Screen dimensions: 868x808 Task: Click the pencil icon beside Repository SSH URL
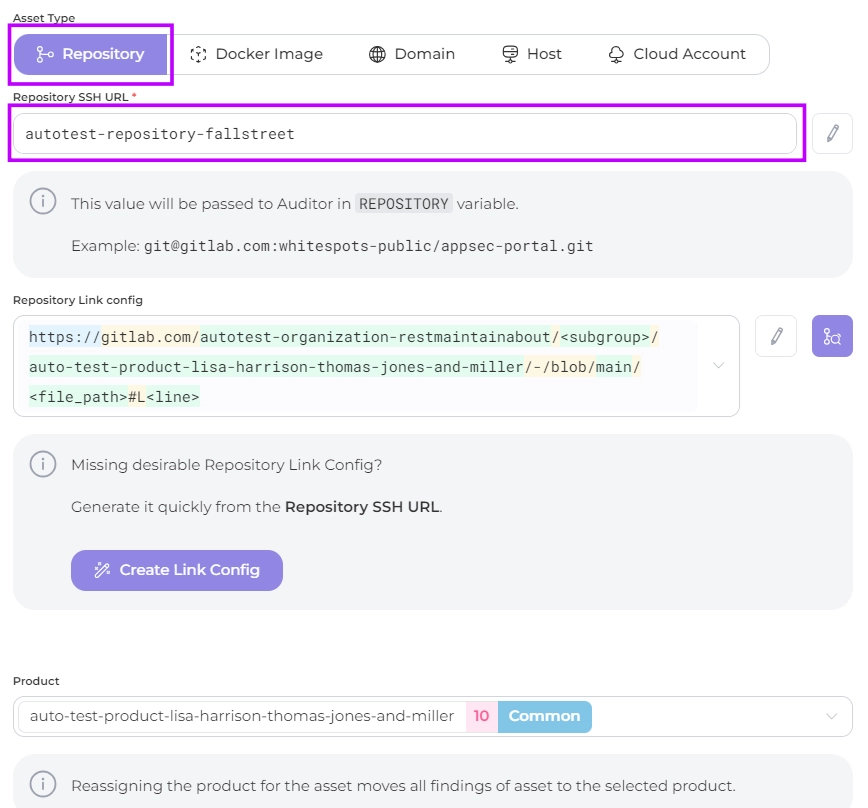pyautogui.click(x=832, y=134)
